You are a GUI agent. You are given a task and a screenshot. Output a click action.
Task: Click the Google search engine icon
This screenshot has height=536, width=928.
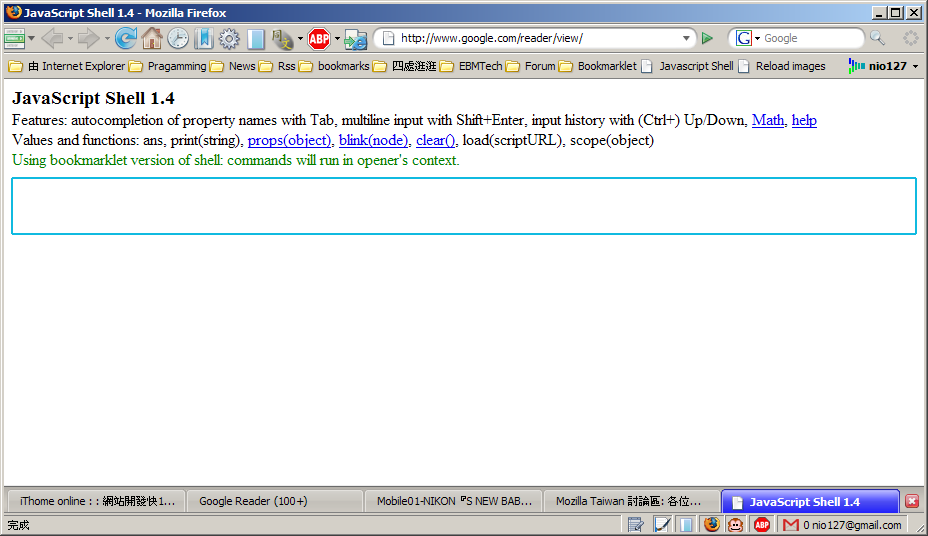point(743,38)
